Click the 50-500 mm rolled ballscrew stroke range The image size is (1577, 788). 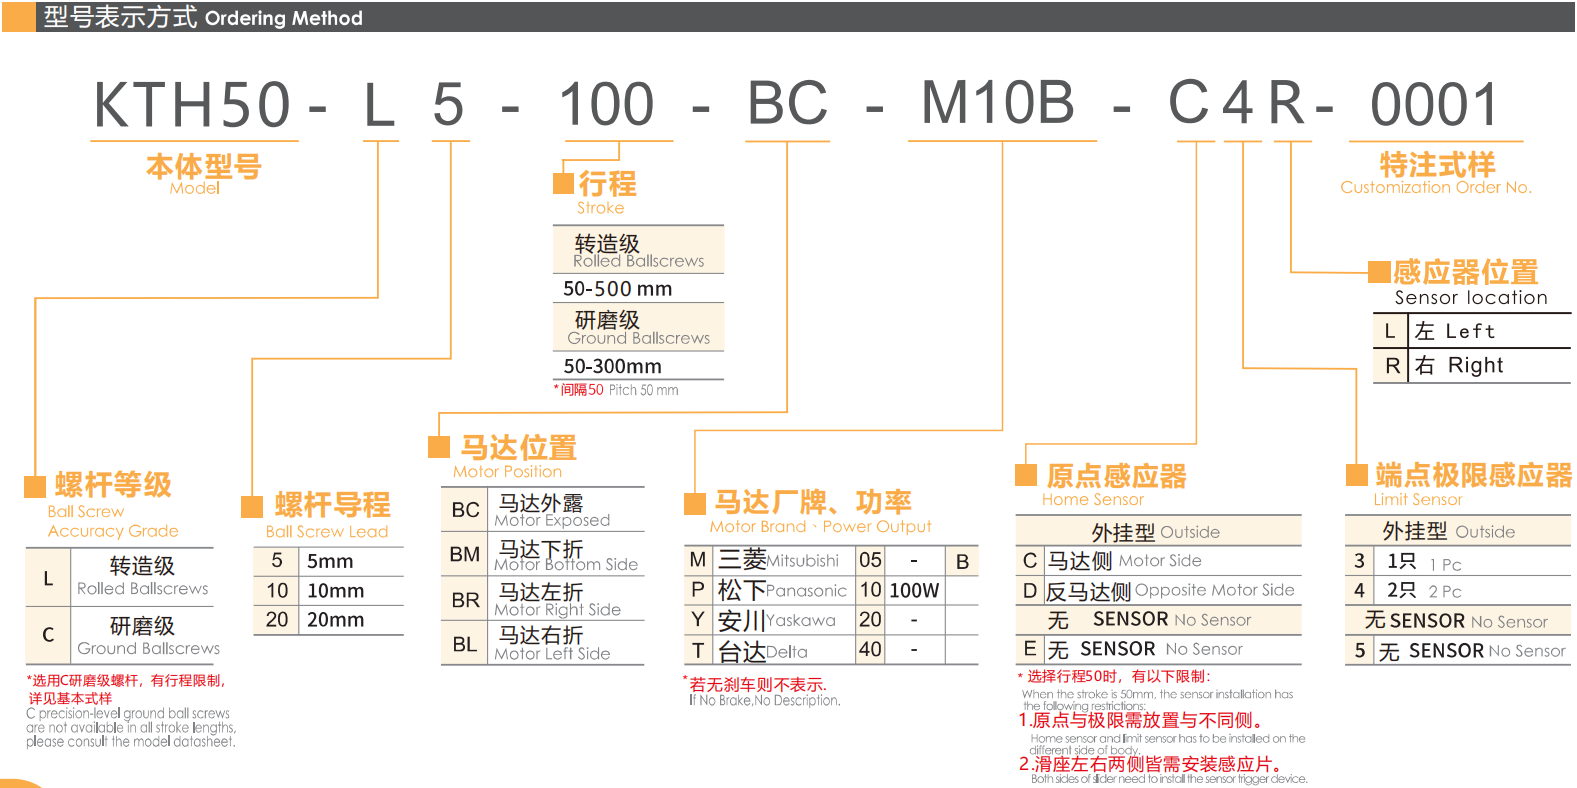618,289
